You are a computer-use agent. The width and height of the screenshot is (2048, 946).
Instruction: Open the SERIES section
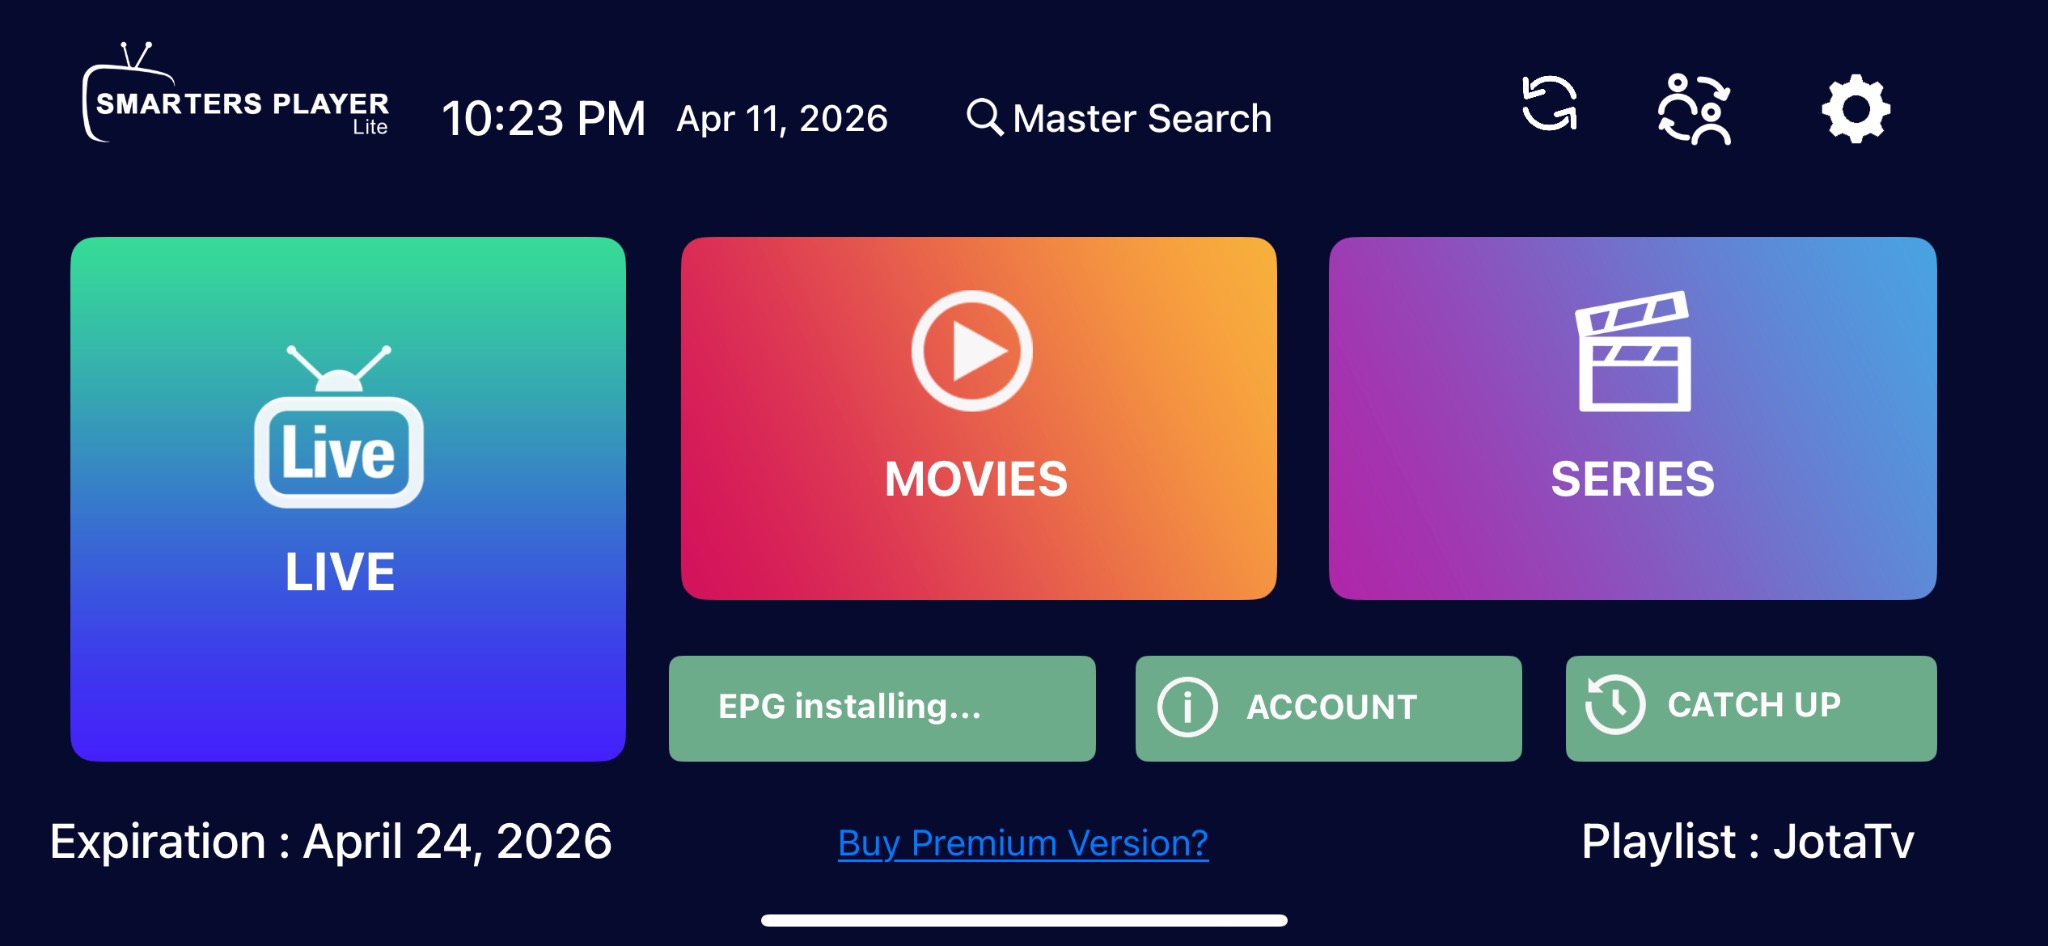tap(1633, 418)
